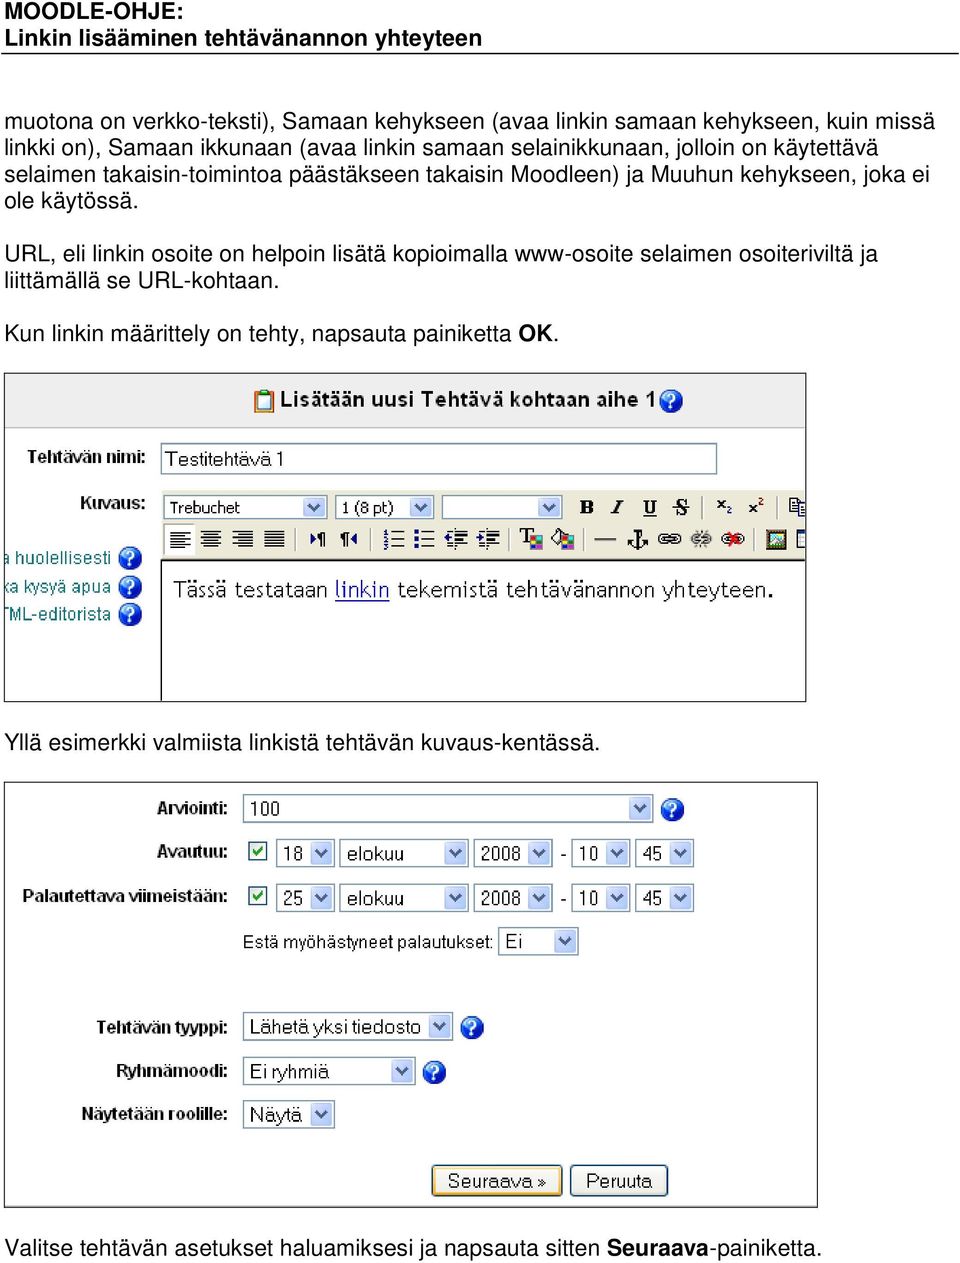Choose the background fill color tool
The height and width of the screenshot is (1263, 960).
(563, 539)
